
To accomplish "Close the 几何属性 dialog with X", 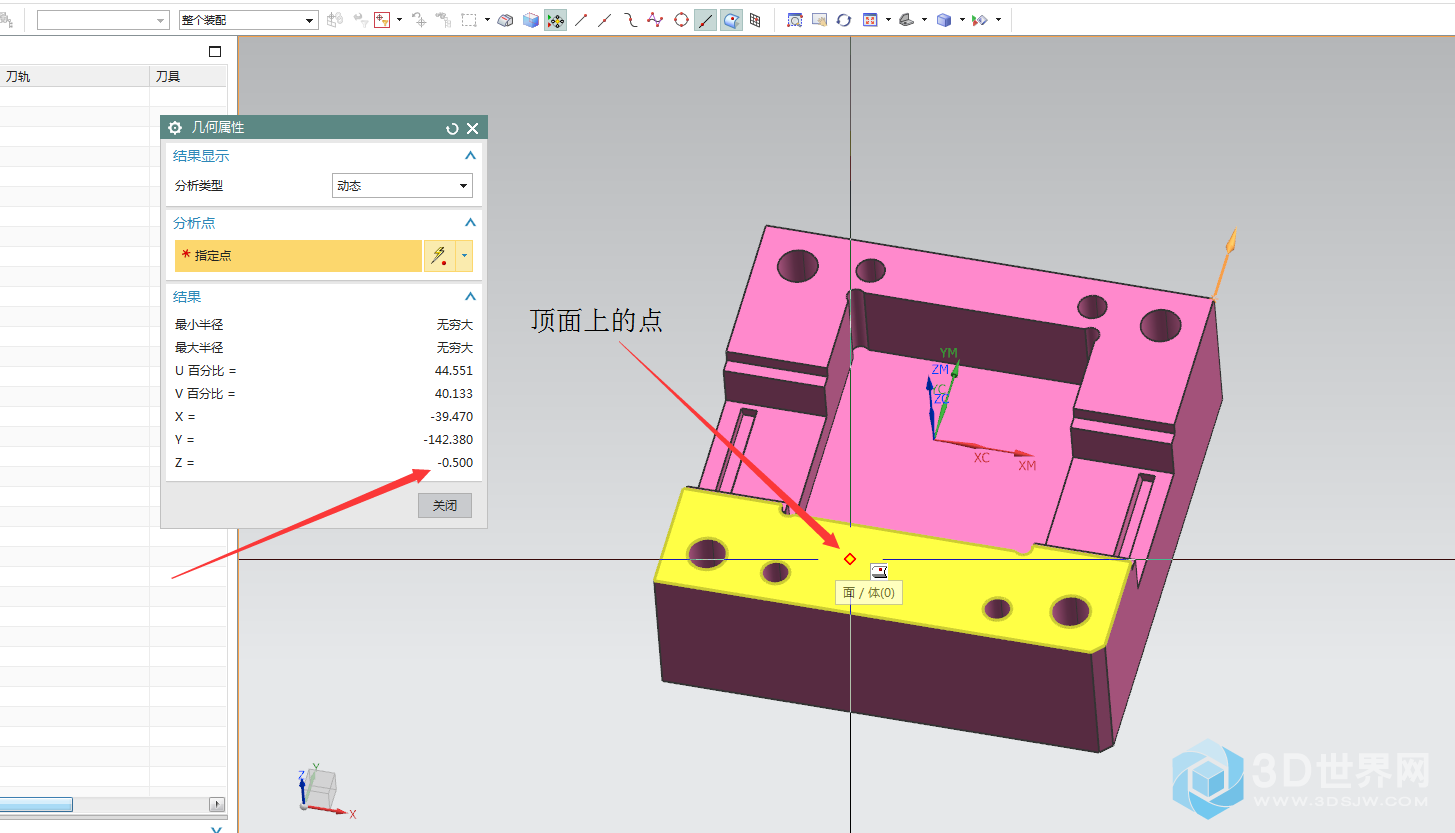I will click(473, 128).
